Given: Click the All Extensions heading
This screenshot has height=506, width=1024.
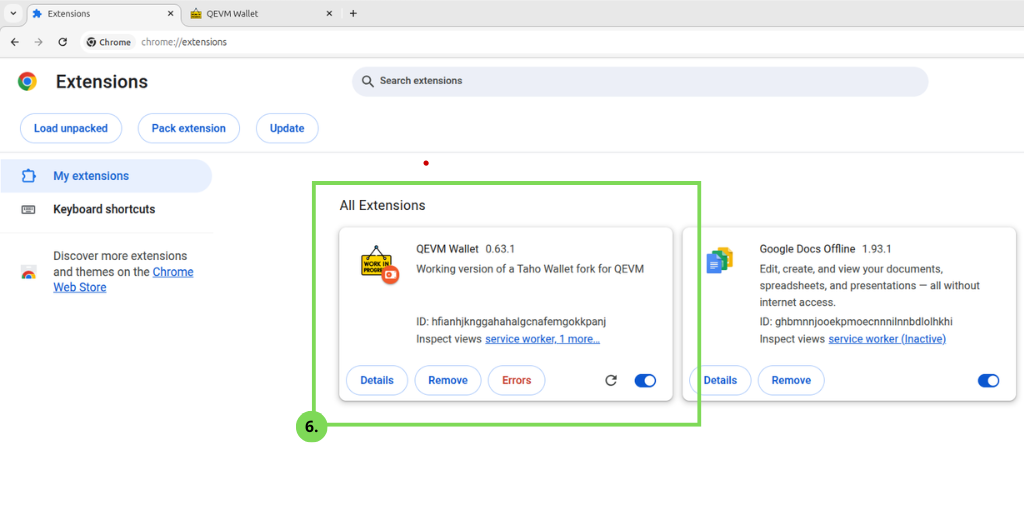Looking at the screenshot, I should [x=382, y=205].
